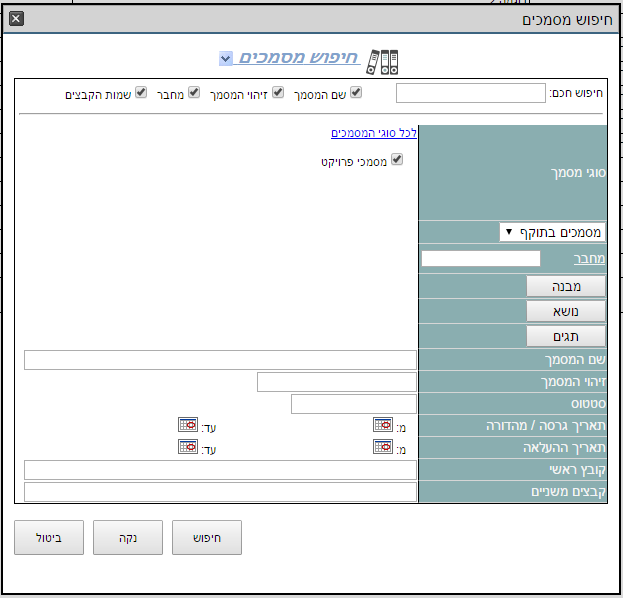Click the נקה clear button
This screenshot has height=598, width=623.
click(128, 537)
